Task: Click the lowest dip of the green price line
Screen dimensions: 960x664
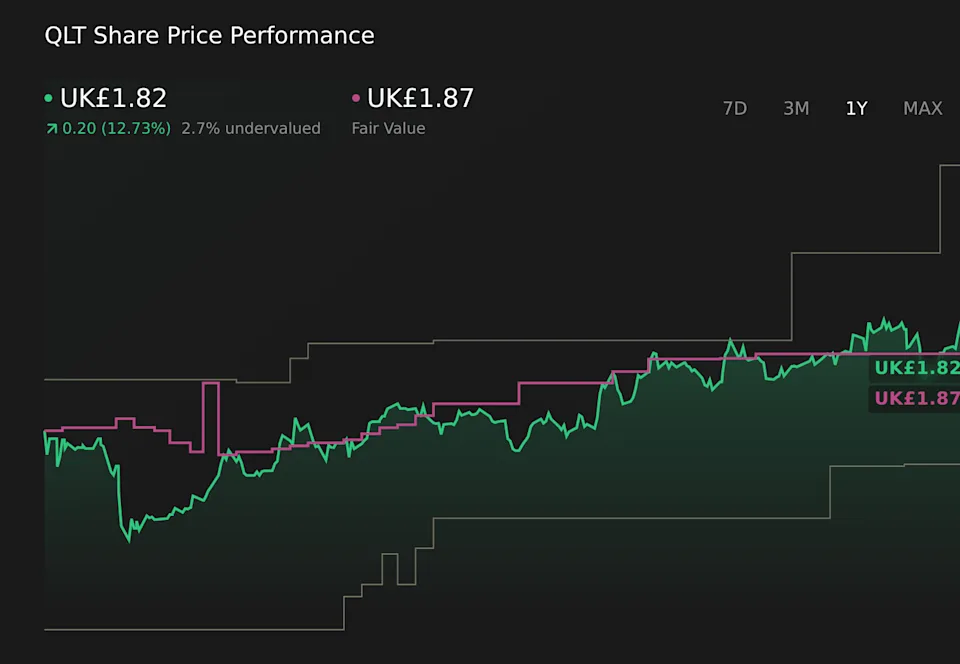Action: (x=129, y=540)
